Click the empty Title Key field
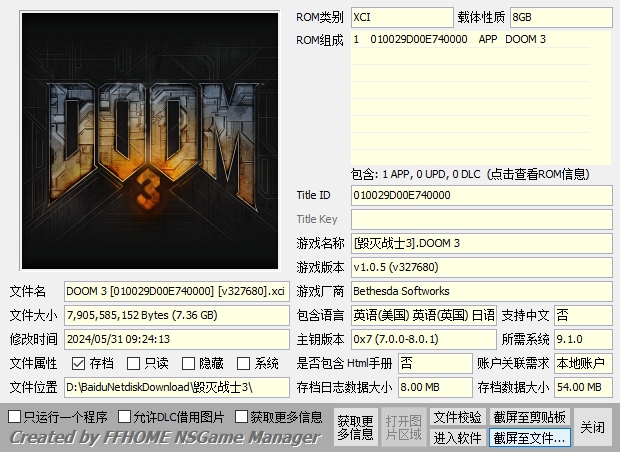This screenshot has height=452, width=620. click(481, 219)
